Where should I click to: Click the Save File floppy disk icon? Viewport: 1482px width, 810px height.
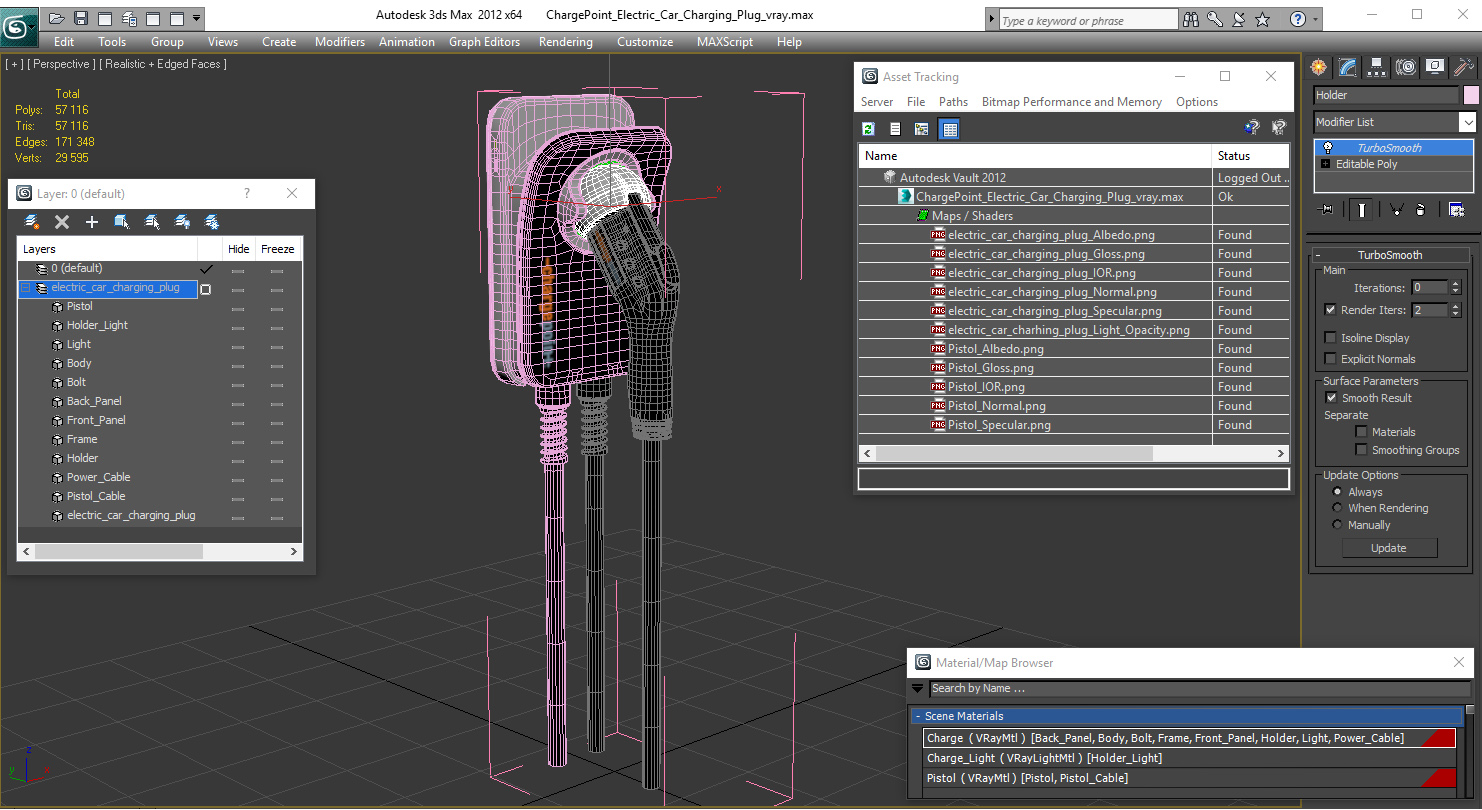[81, 18]
